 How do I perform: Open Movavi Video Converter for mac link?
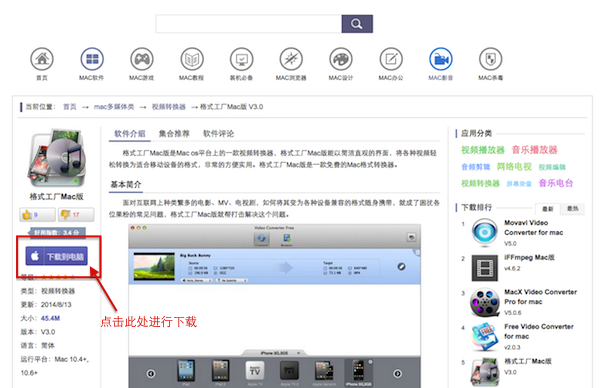[x=533, y=228]
